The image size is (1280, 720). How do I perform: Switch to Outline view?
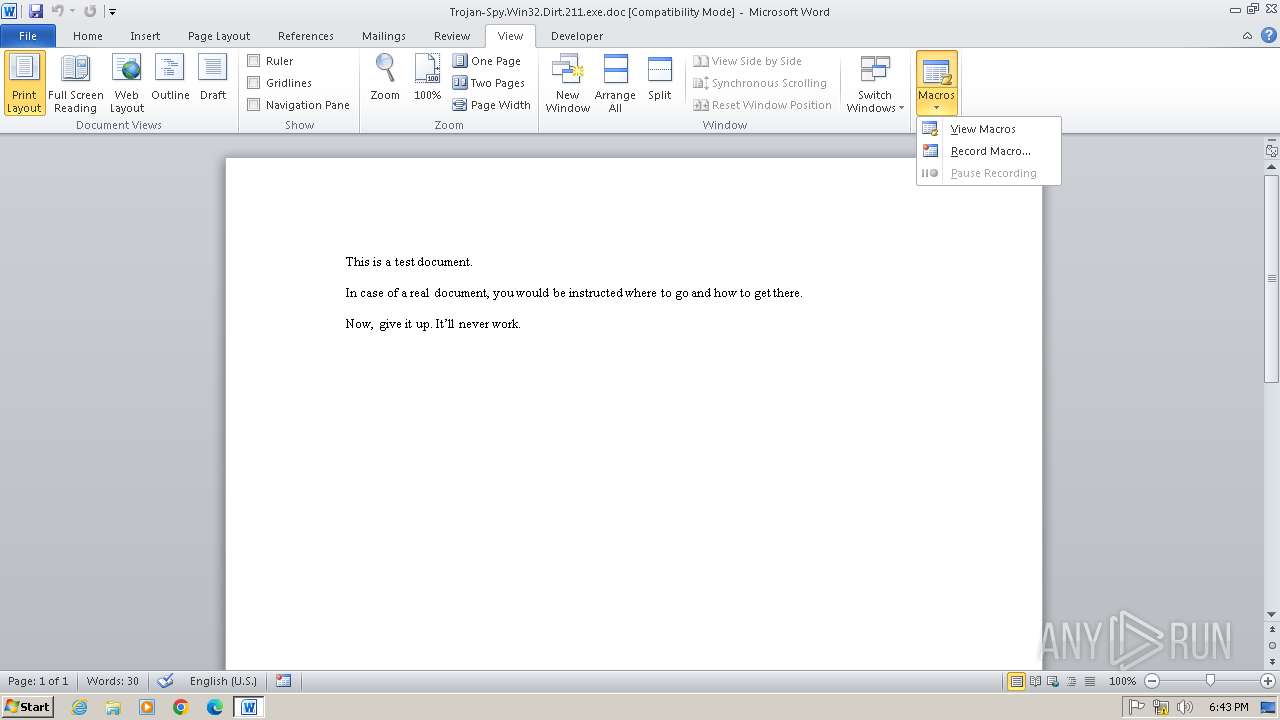[170, 78]
